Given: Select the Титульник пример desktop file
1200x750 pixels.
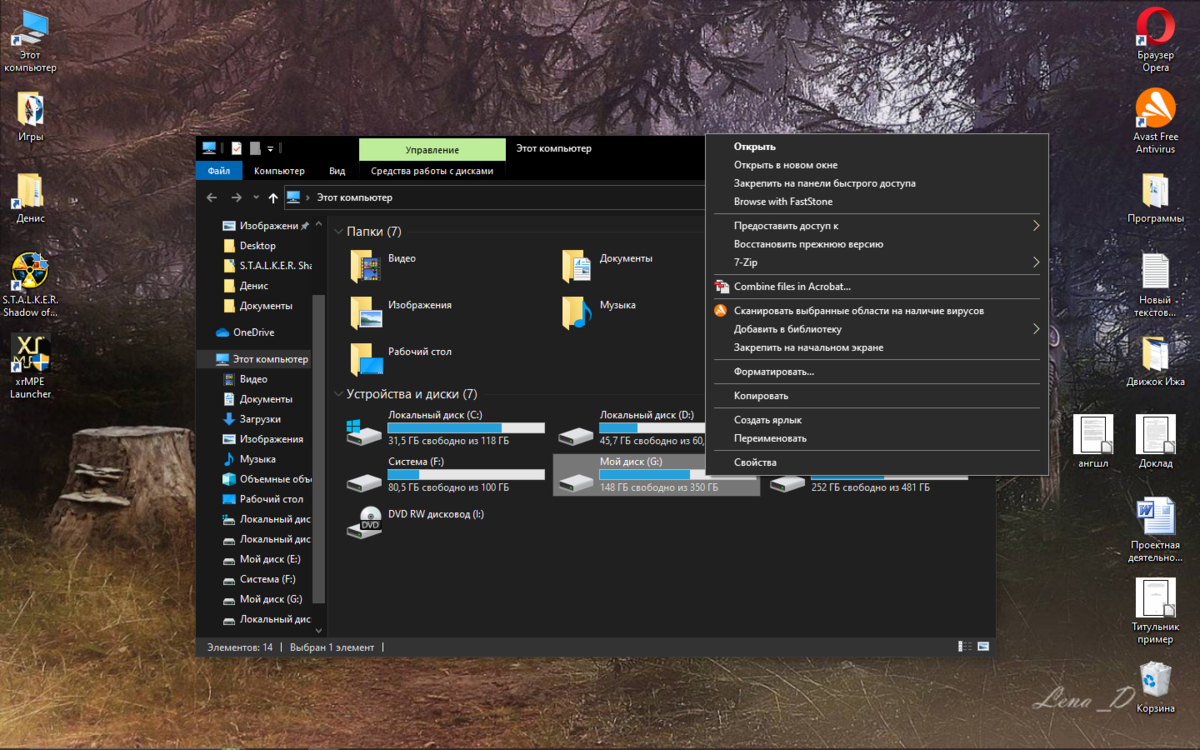Looking at the screenshot, I should 1155,611.
